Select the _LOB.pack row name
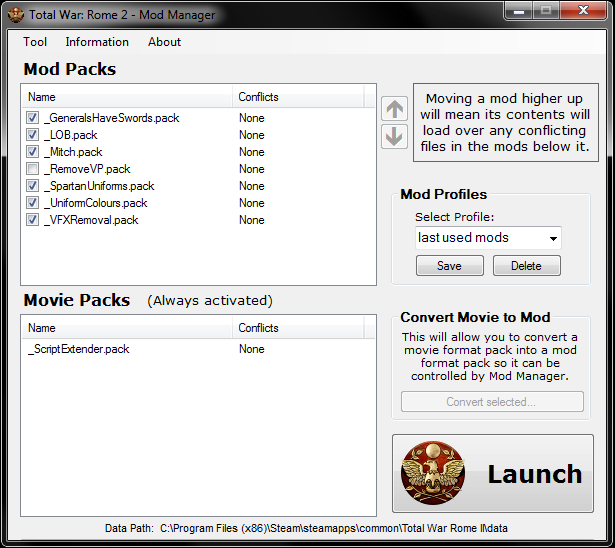The width and height of the screenshot is (615, 548). pyautogui.click(x=71, y=135)
